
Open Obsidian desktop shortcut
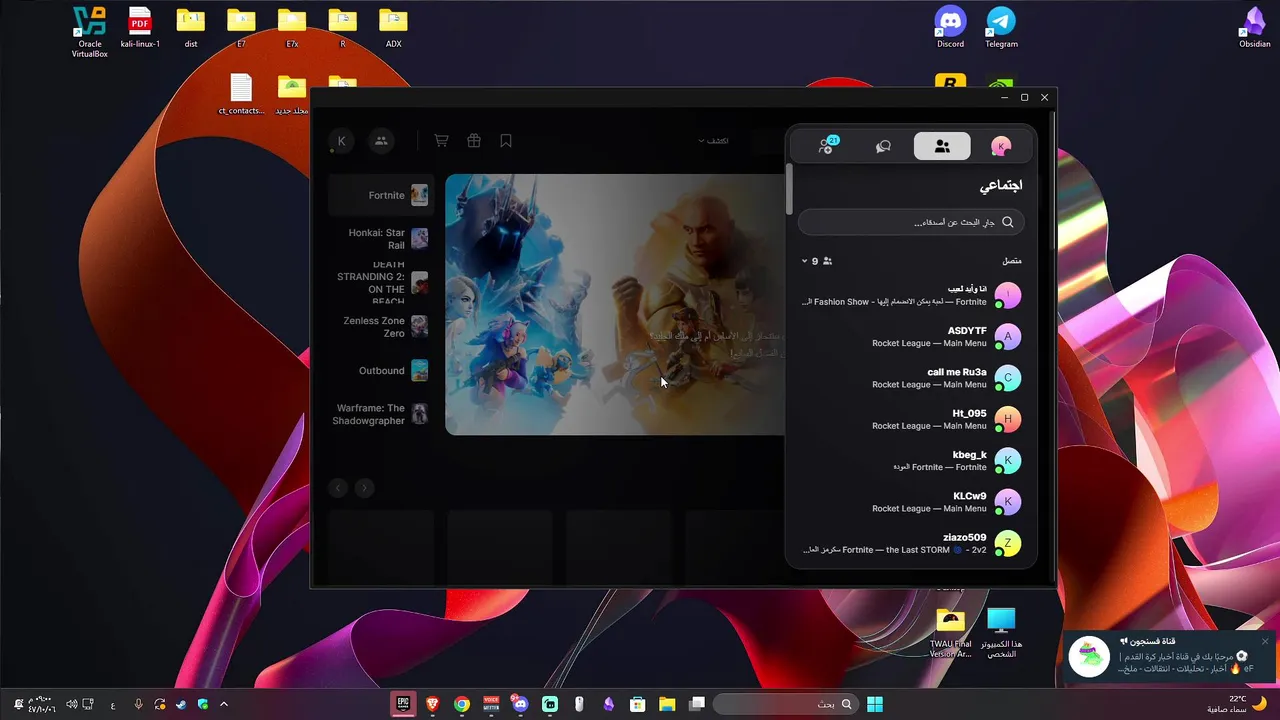(x=1254, y=28)
